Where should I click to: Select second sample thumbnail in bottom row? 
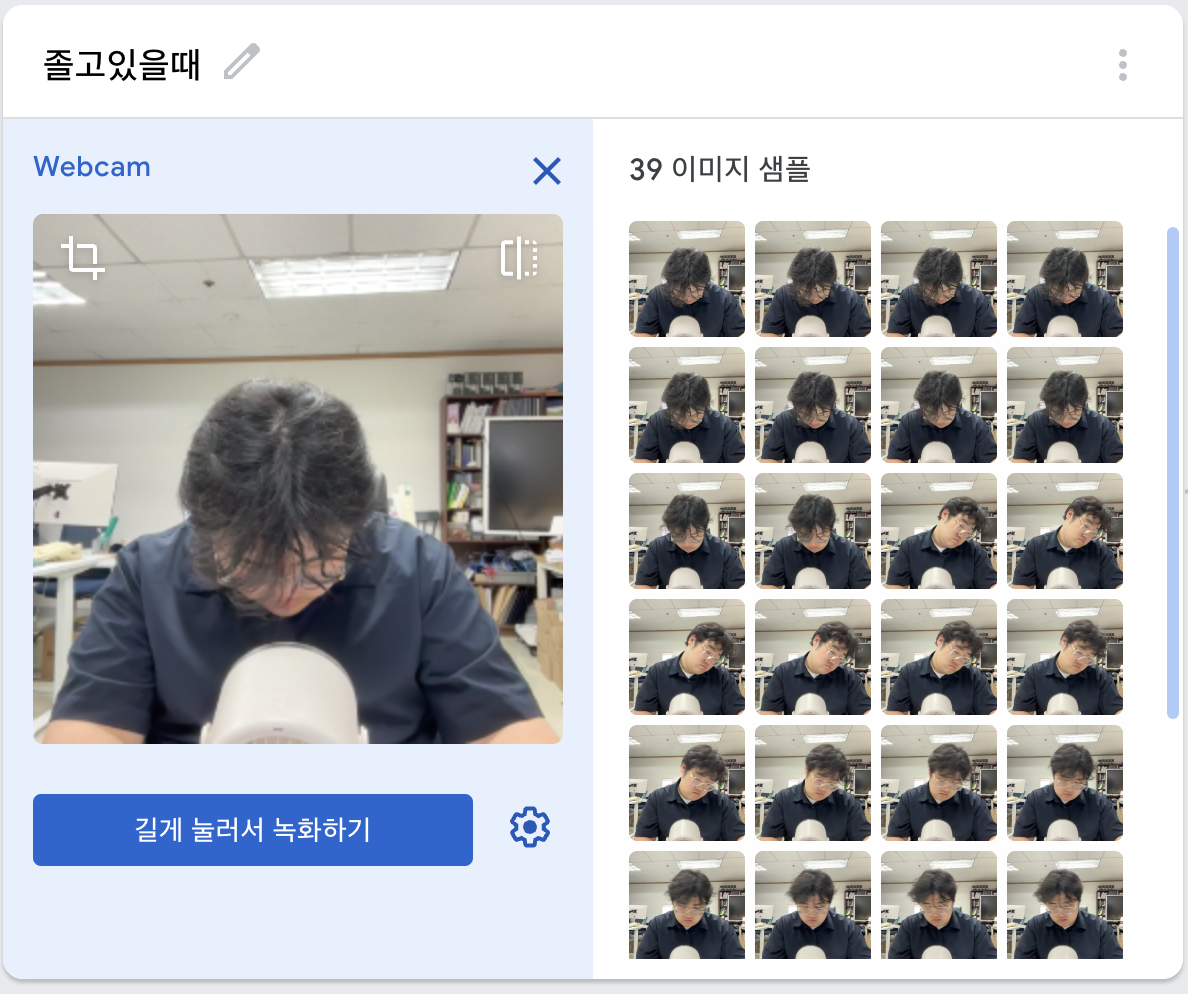click(813, 905)
